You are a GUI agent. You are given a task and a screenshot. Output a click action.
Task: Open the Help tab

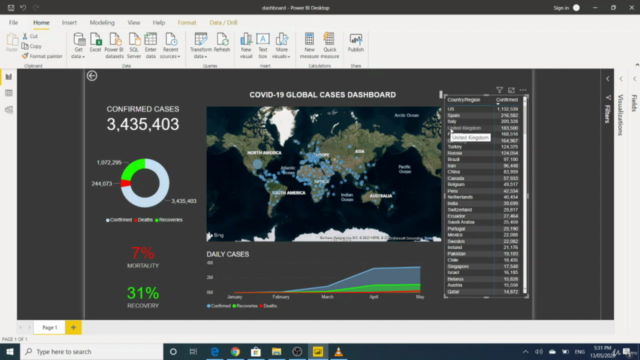pyautogui.click(x=159, y=22)
